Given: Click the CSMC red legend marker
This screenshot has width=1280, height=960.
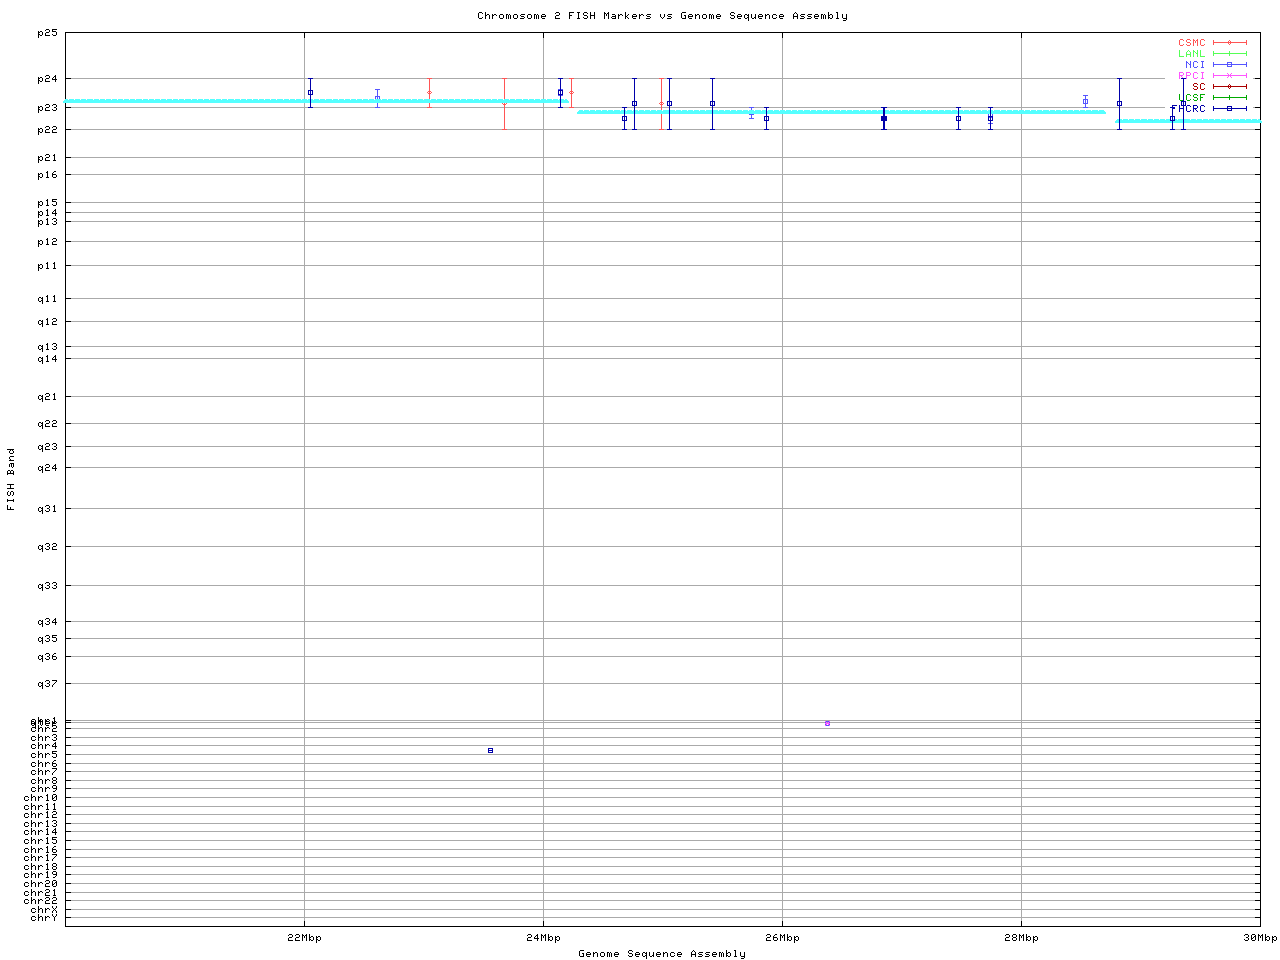Looking at the screenshot, I should pos(1229,43).
